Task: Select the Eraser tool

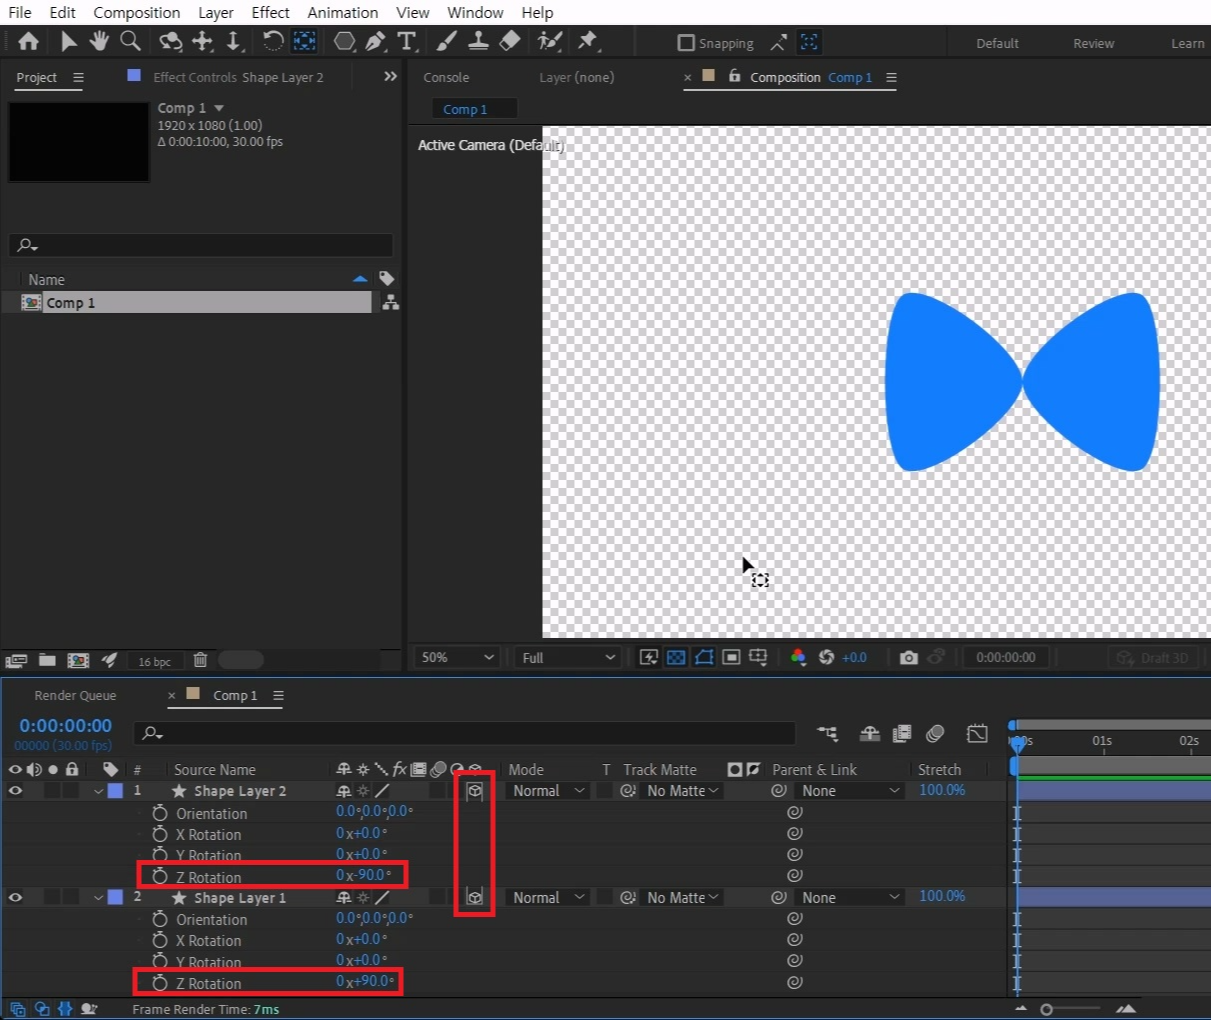Action: pos(510,41)
